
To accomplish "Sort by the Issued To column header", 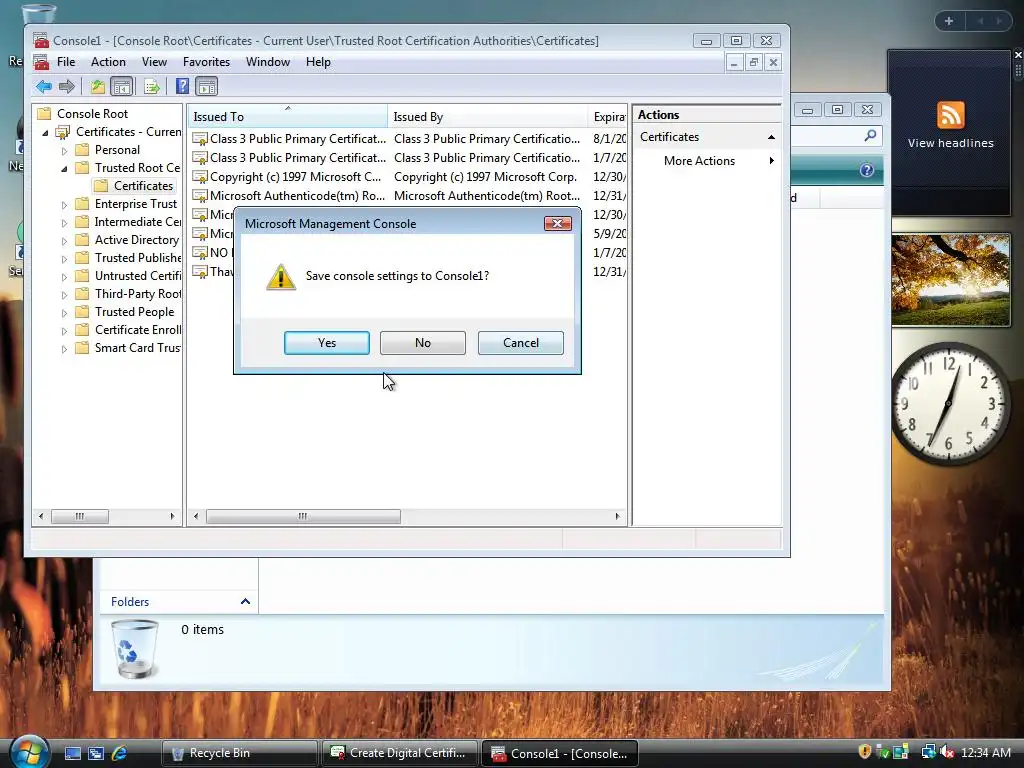I will pyautogui.click(x=287, y=117).
